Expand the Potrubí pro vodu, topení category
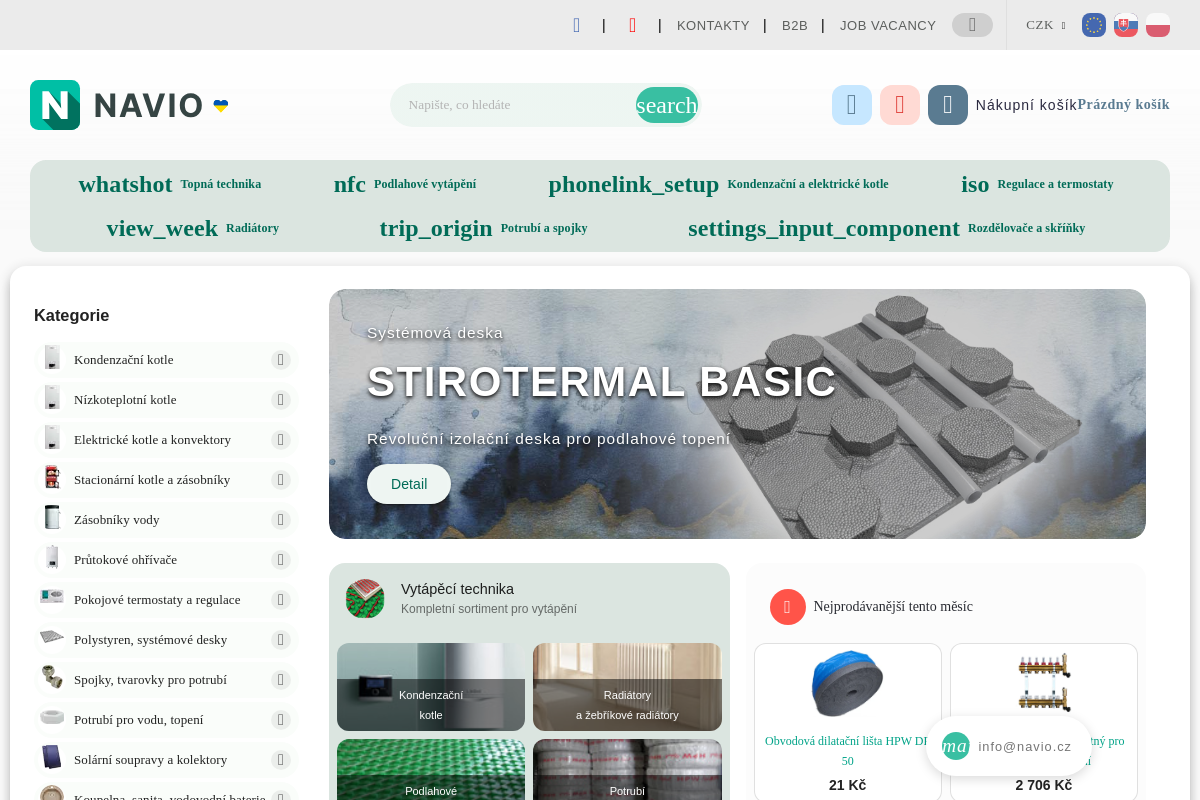The width and height of the screenshot is (1200, 800). click(281, 720)
